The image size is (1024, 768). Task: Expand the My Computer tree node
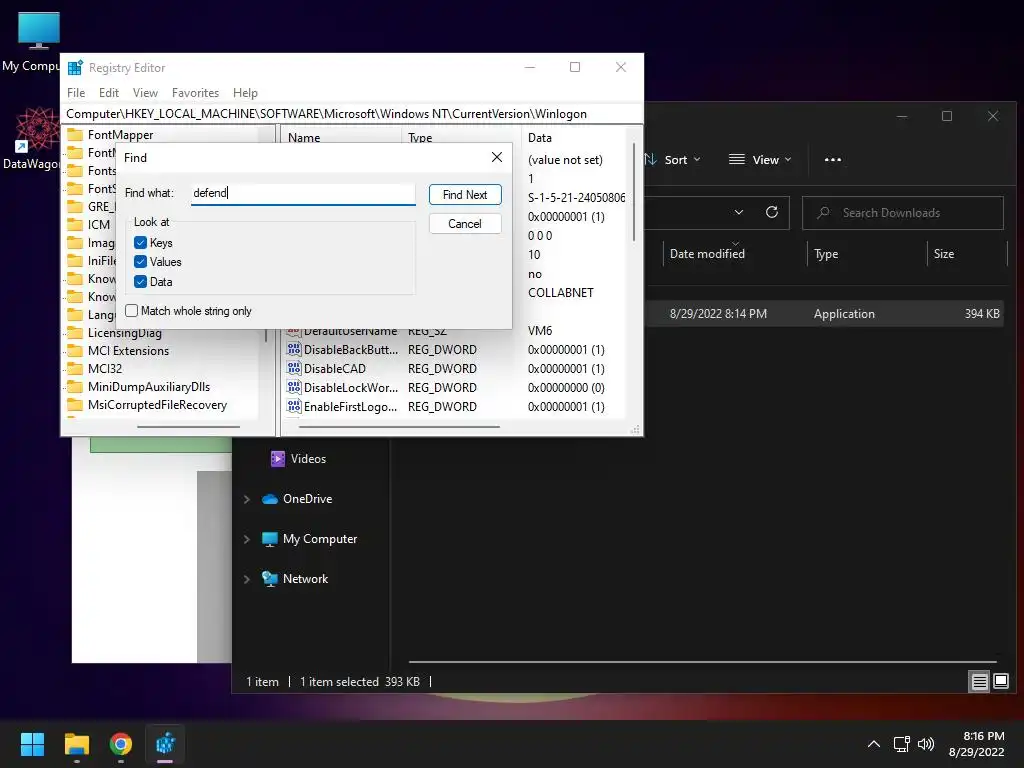click(x=247, y=539)
